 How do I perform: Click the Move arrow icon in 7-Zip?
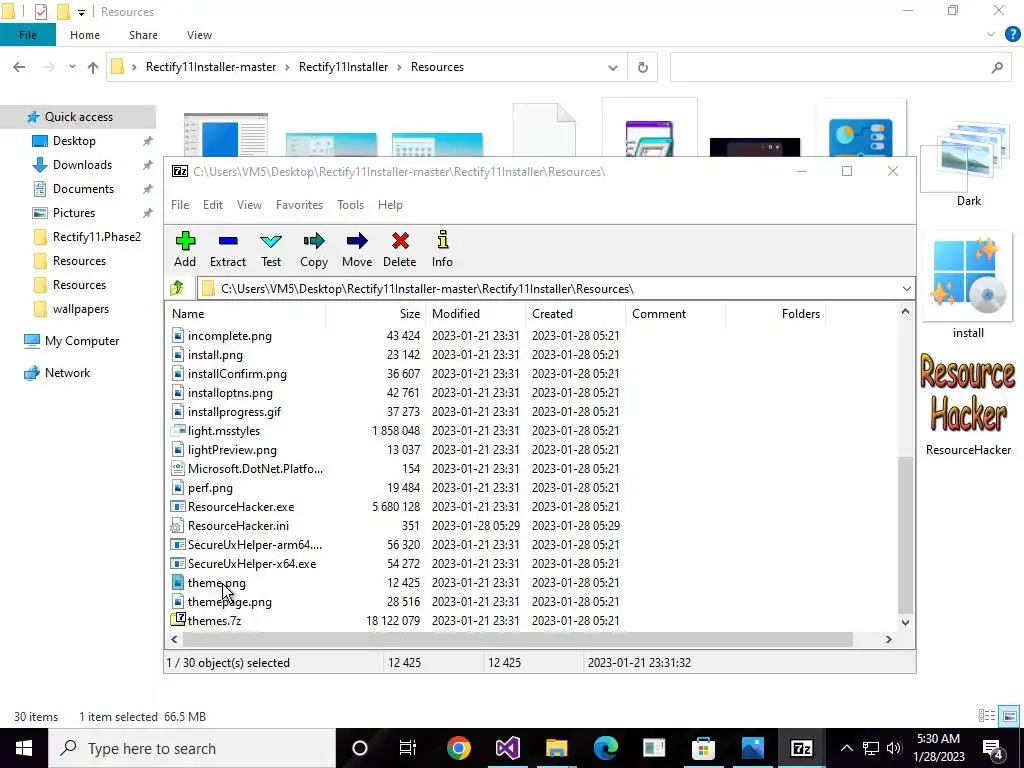[x=357, y=249]
